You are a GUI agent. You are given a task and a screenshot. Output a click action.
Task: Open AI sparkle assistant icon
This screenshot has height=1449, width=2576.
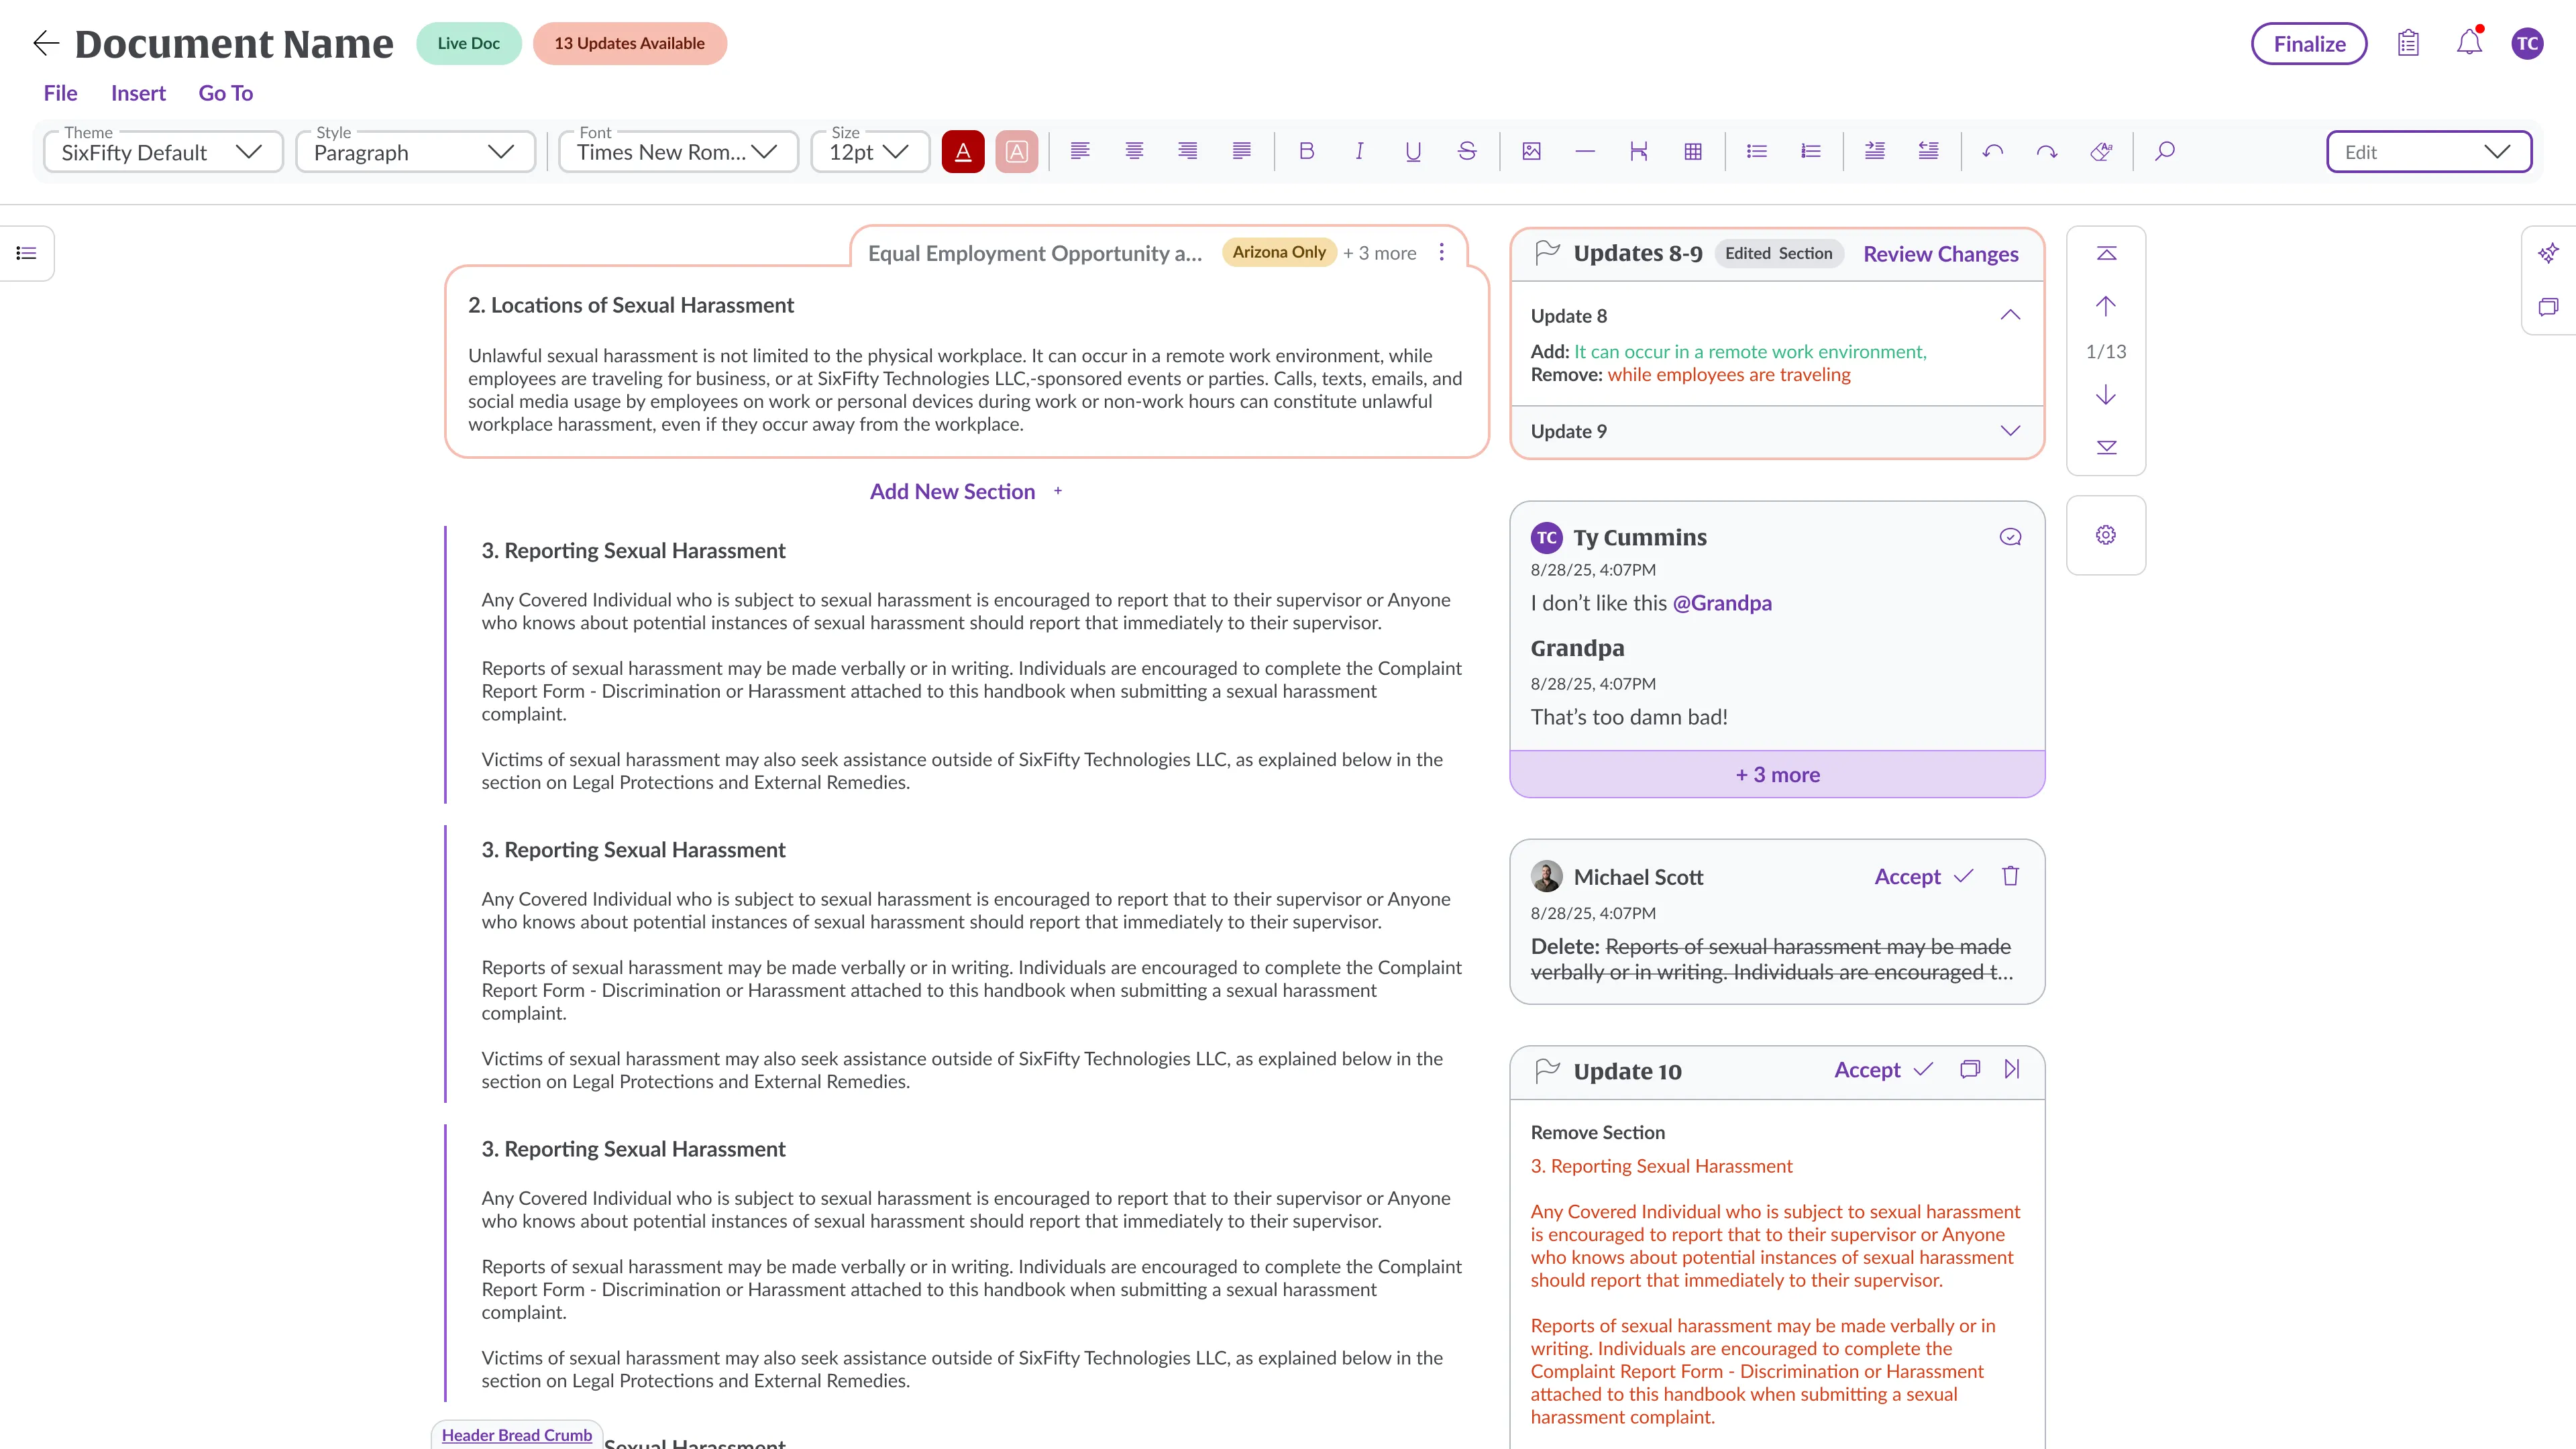2548,253
